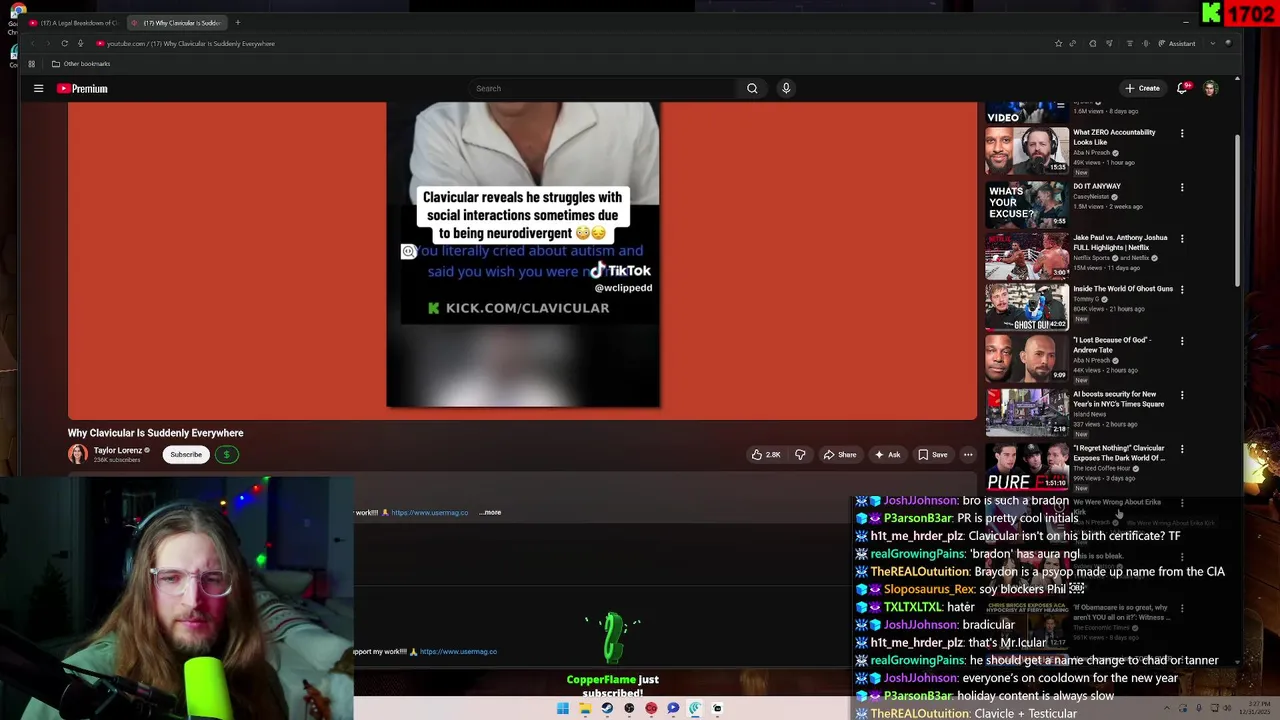Subscribe to Taylor Lorenz
Viewport: 1280px width, 720px height.
click(186, 454)
